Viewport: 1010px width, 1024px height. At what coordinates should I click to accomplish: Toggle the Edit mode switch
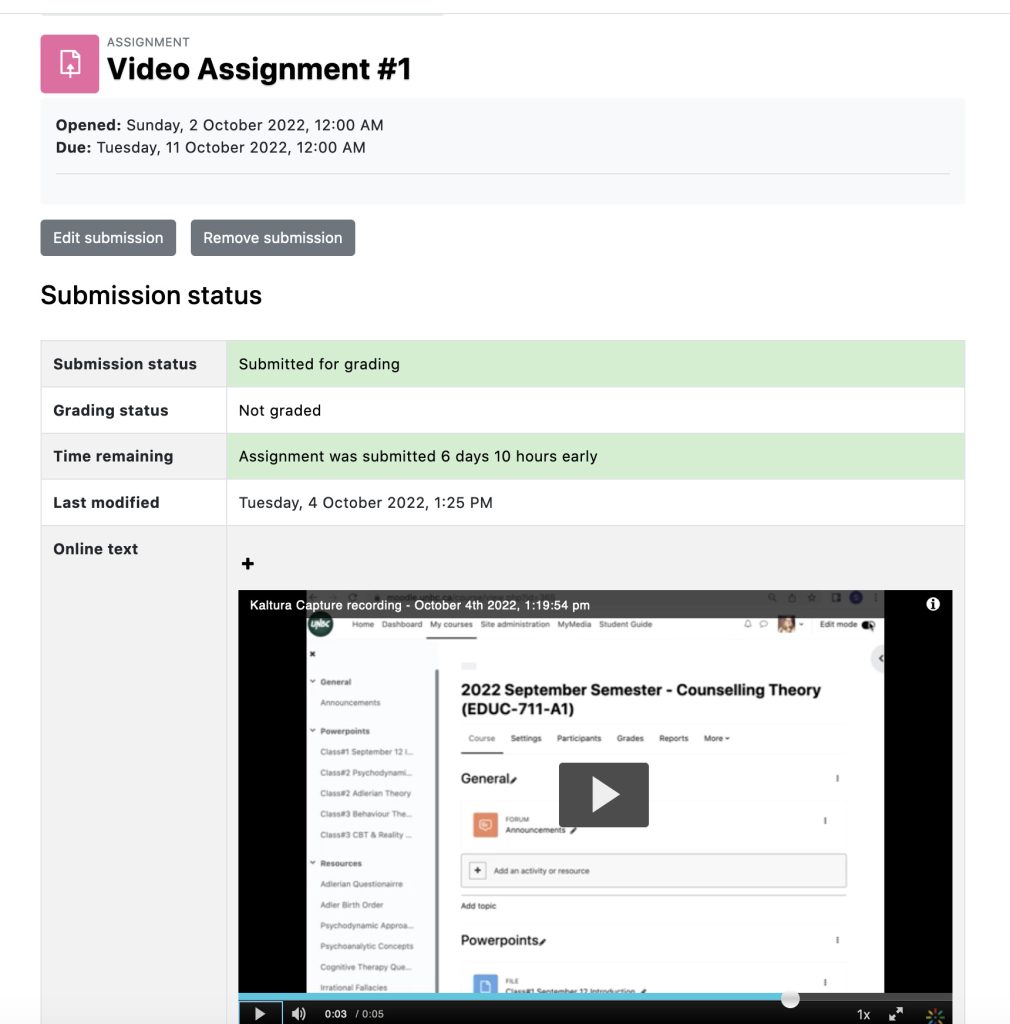[869, 623]
